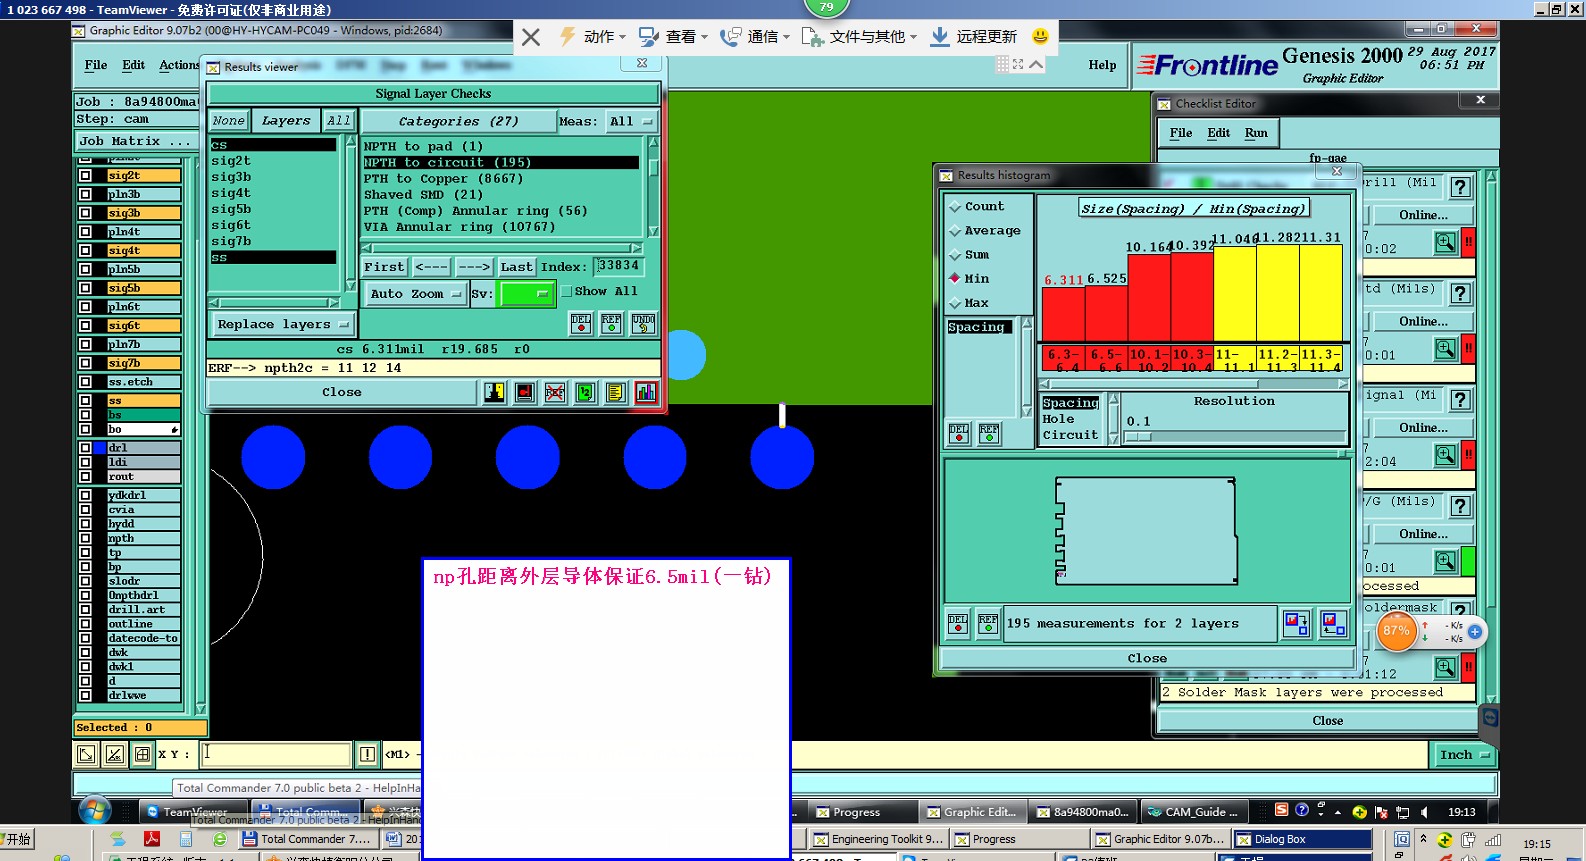
Task: Select Sum radio option in Results histogram
Action: (955, 254)
